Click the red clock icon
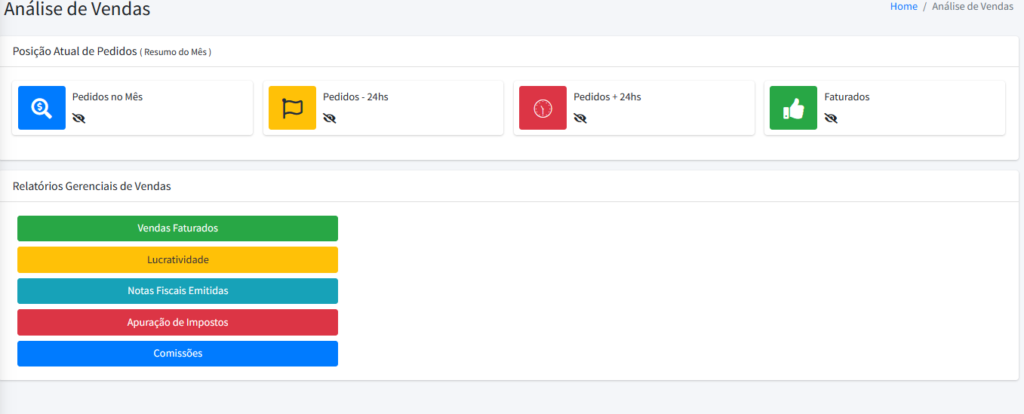The width and height of the screenshot is (1024, 414). pos(543,108)
